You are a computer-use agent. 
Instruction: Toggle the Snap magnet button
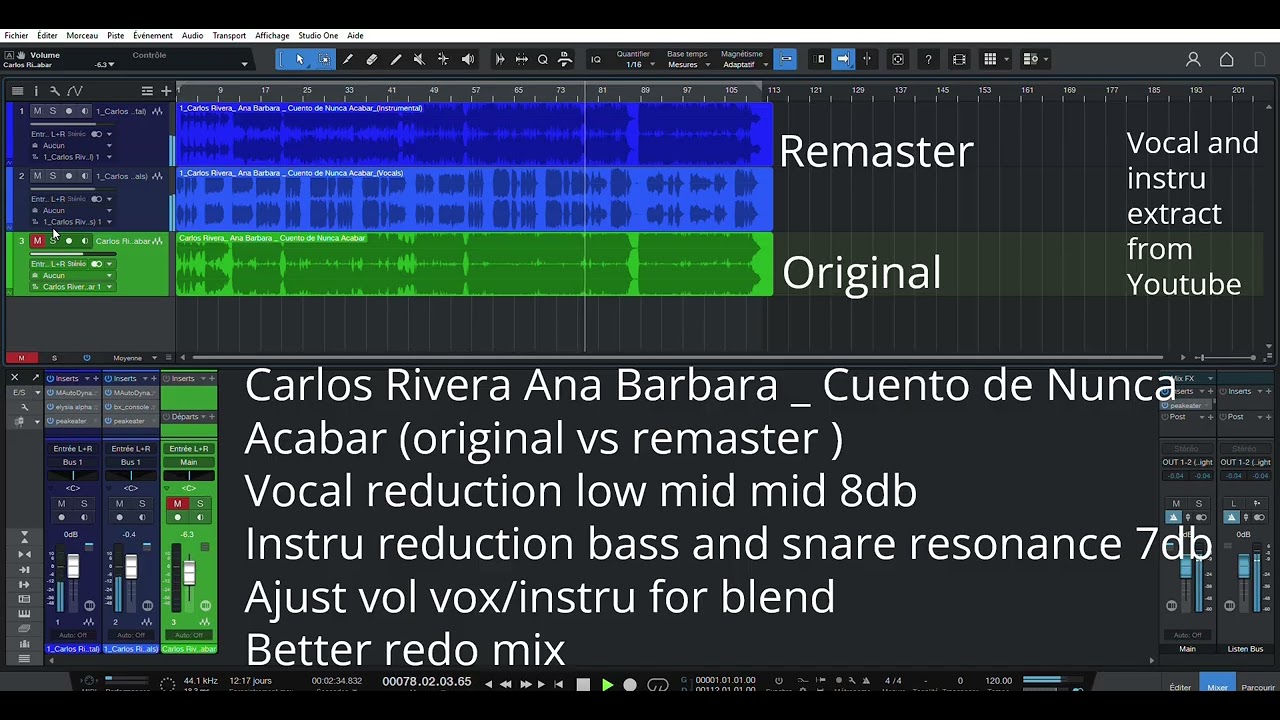pyautogui.click(x=786, y=59)
